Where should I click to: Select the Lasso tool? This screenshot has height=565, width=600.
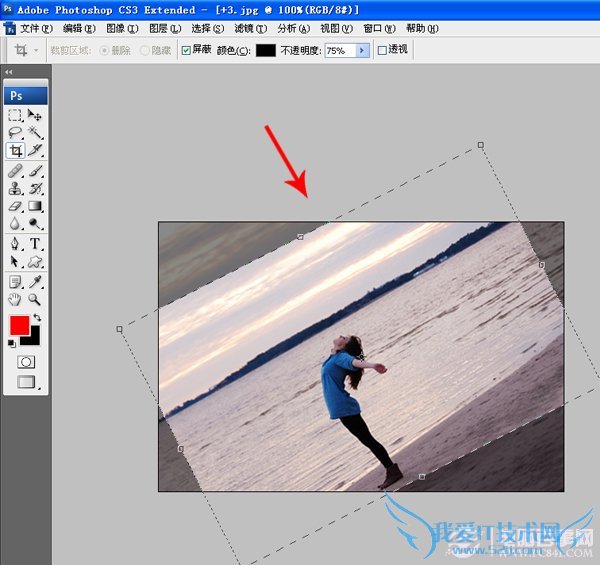[15, 132]
